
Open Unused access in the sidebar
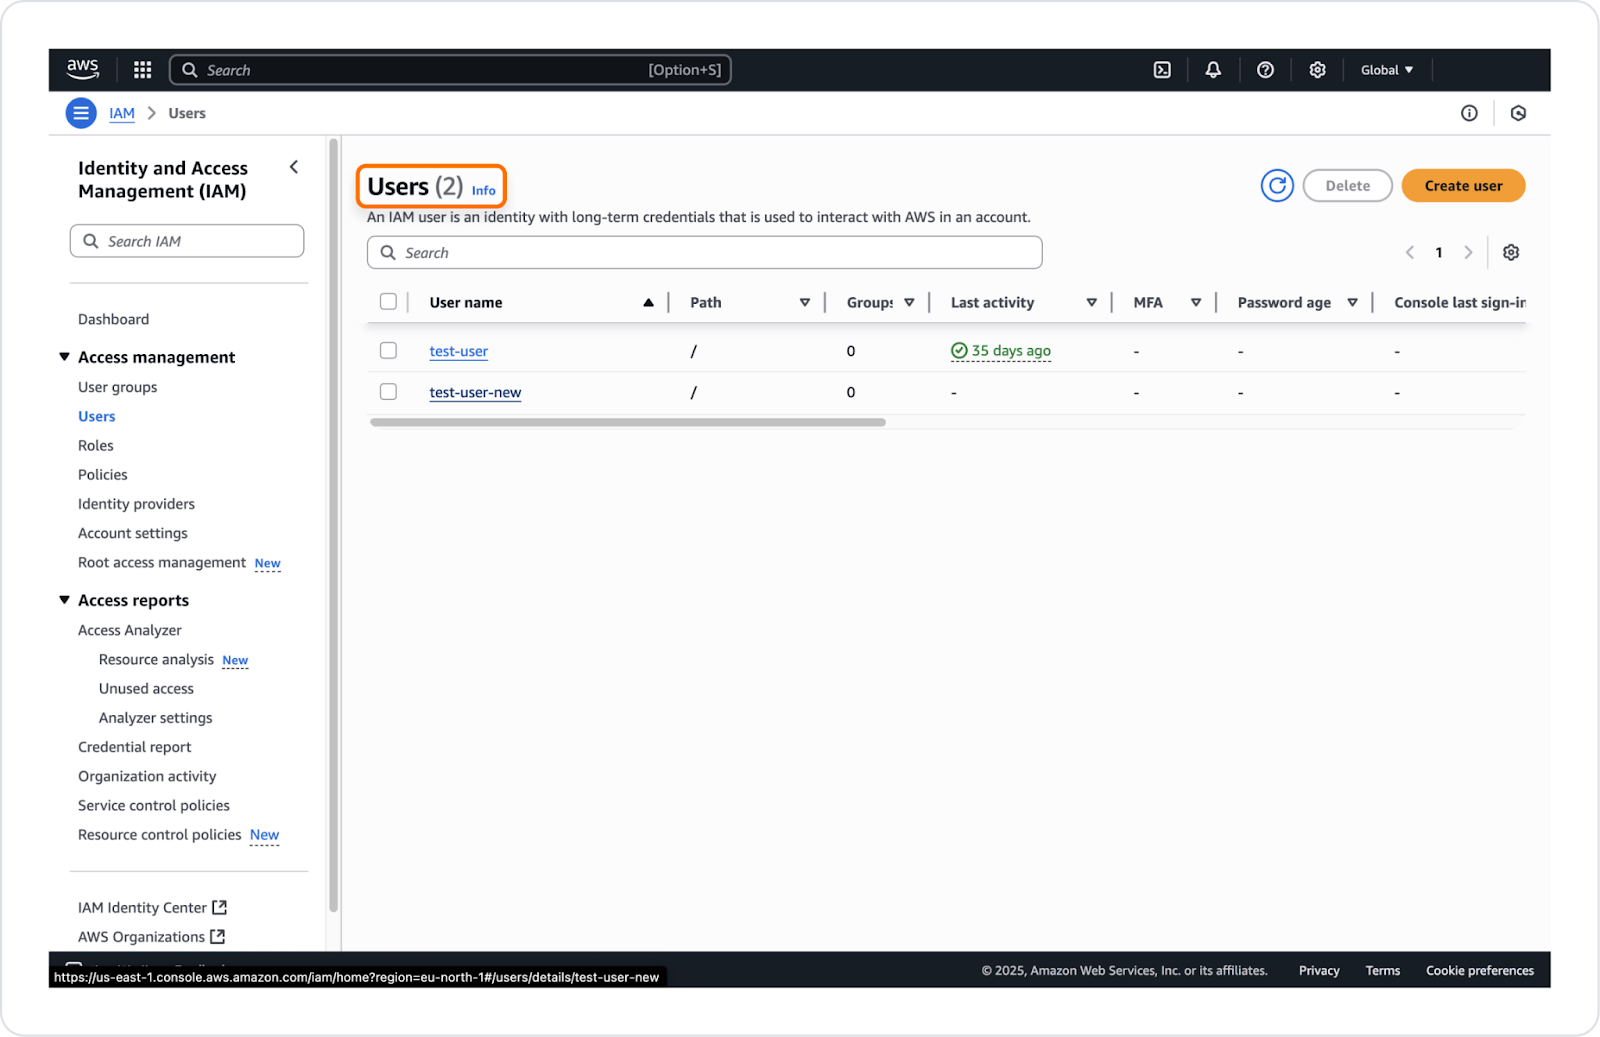(x=146, y=688)
